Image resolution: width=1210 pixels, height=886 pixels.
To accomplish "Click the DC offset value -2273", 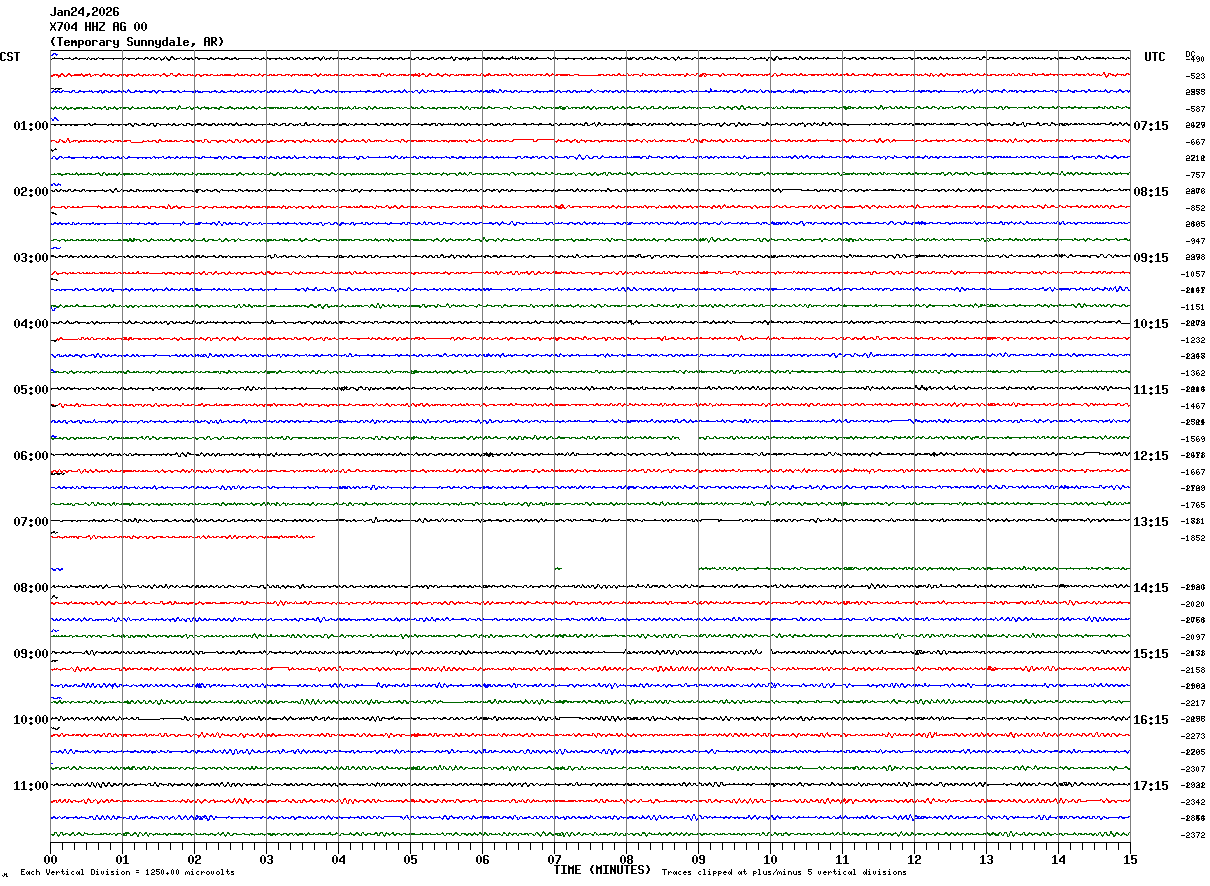I will coord(1194,736).
